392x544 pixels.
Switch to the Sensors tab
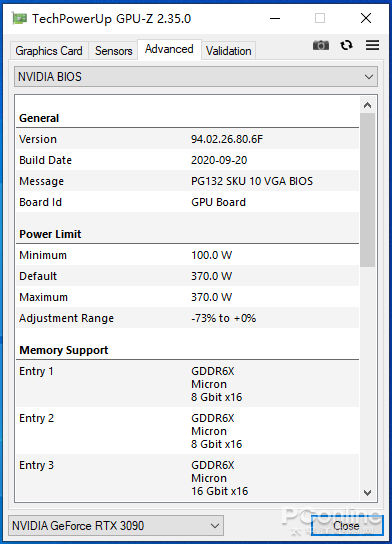tap(113, 51)
